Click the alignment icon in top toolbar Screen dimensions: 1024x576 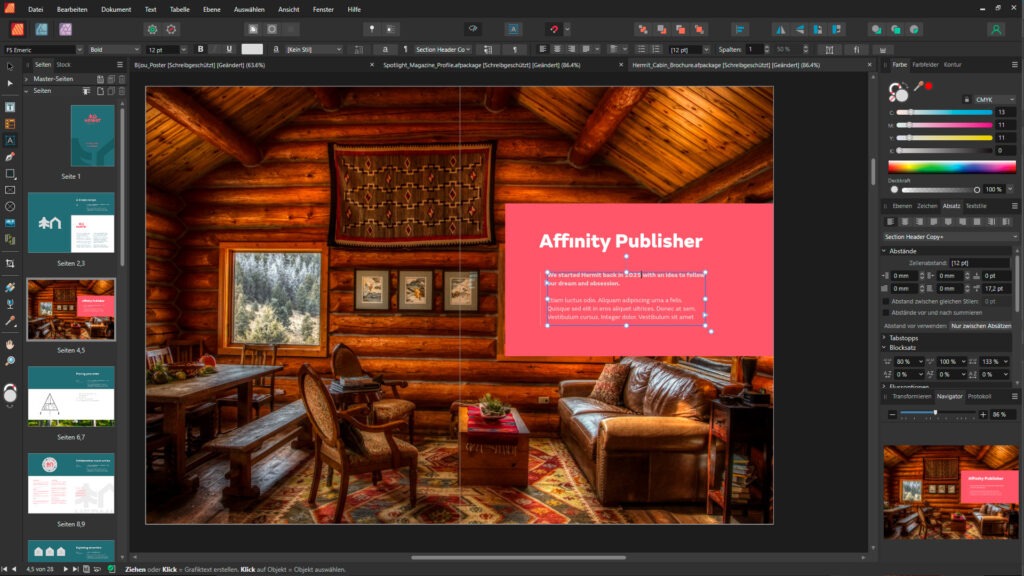[x=739, y=29]
